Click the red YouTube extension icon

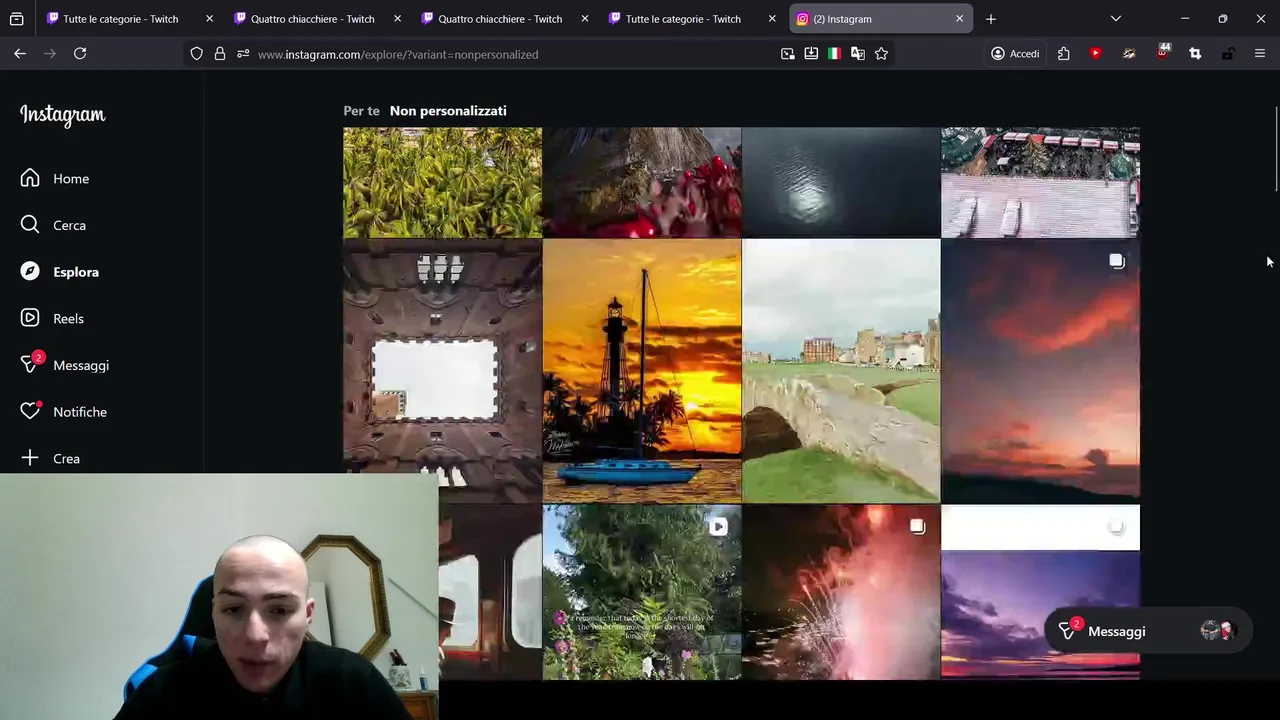point(1096,54)
